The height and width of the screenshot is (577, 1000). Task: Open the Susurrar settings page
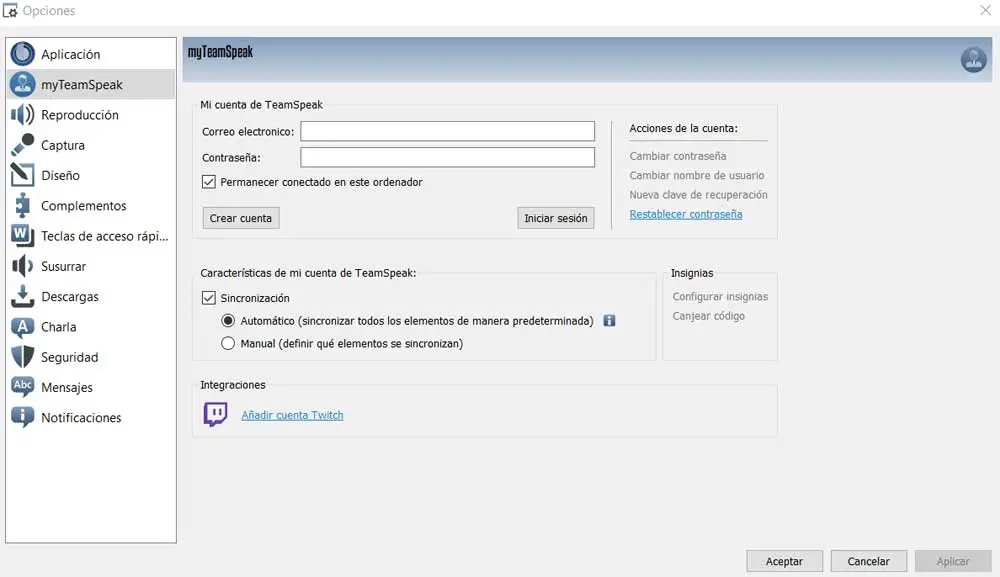pyautogui.click(x=91, y=266)
